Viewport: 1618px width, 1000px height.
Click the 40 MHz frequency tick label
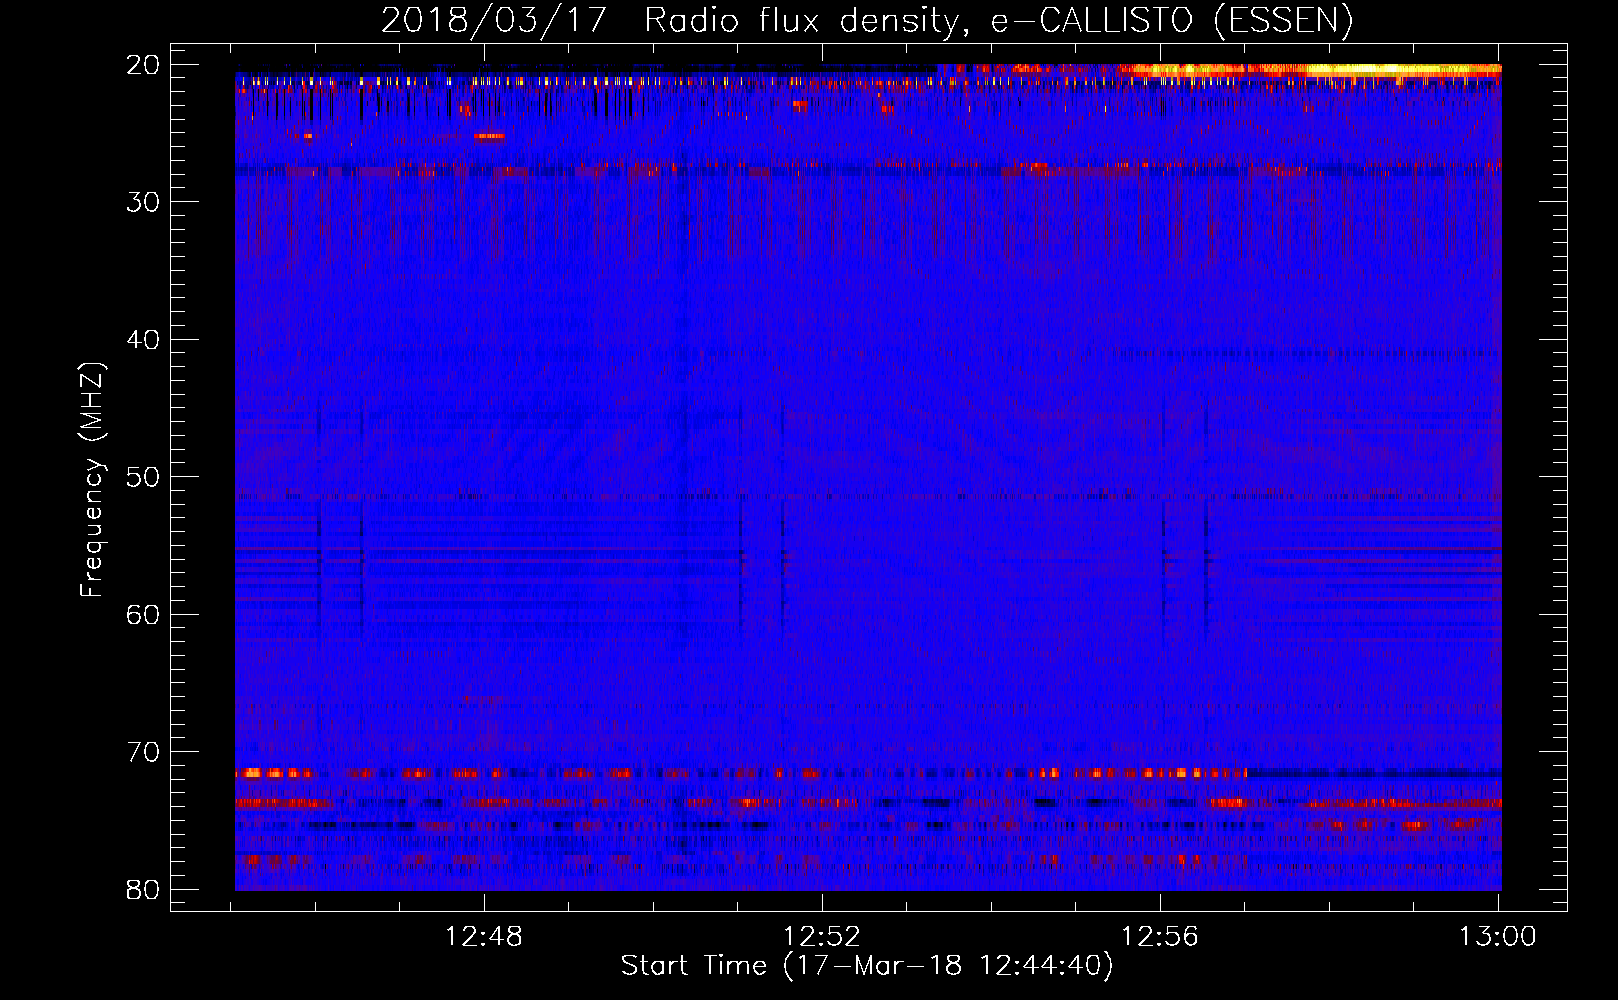(x=143, y=340)
